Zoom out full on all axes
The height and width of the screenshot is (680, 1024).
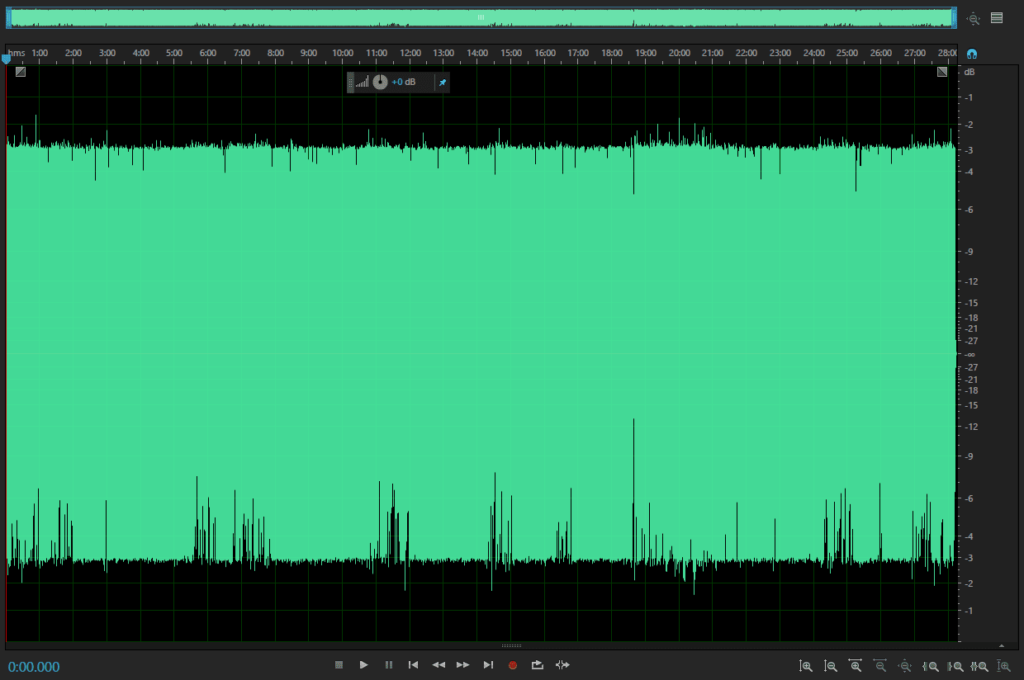point(905,666)
